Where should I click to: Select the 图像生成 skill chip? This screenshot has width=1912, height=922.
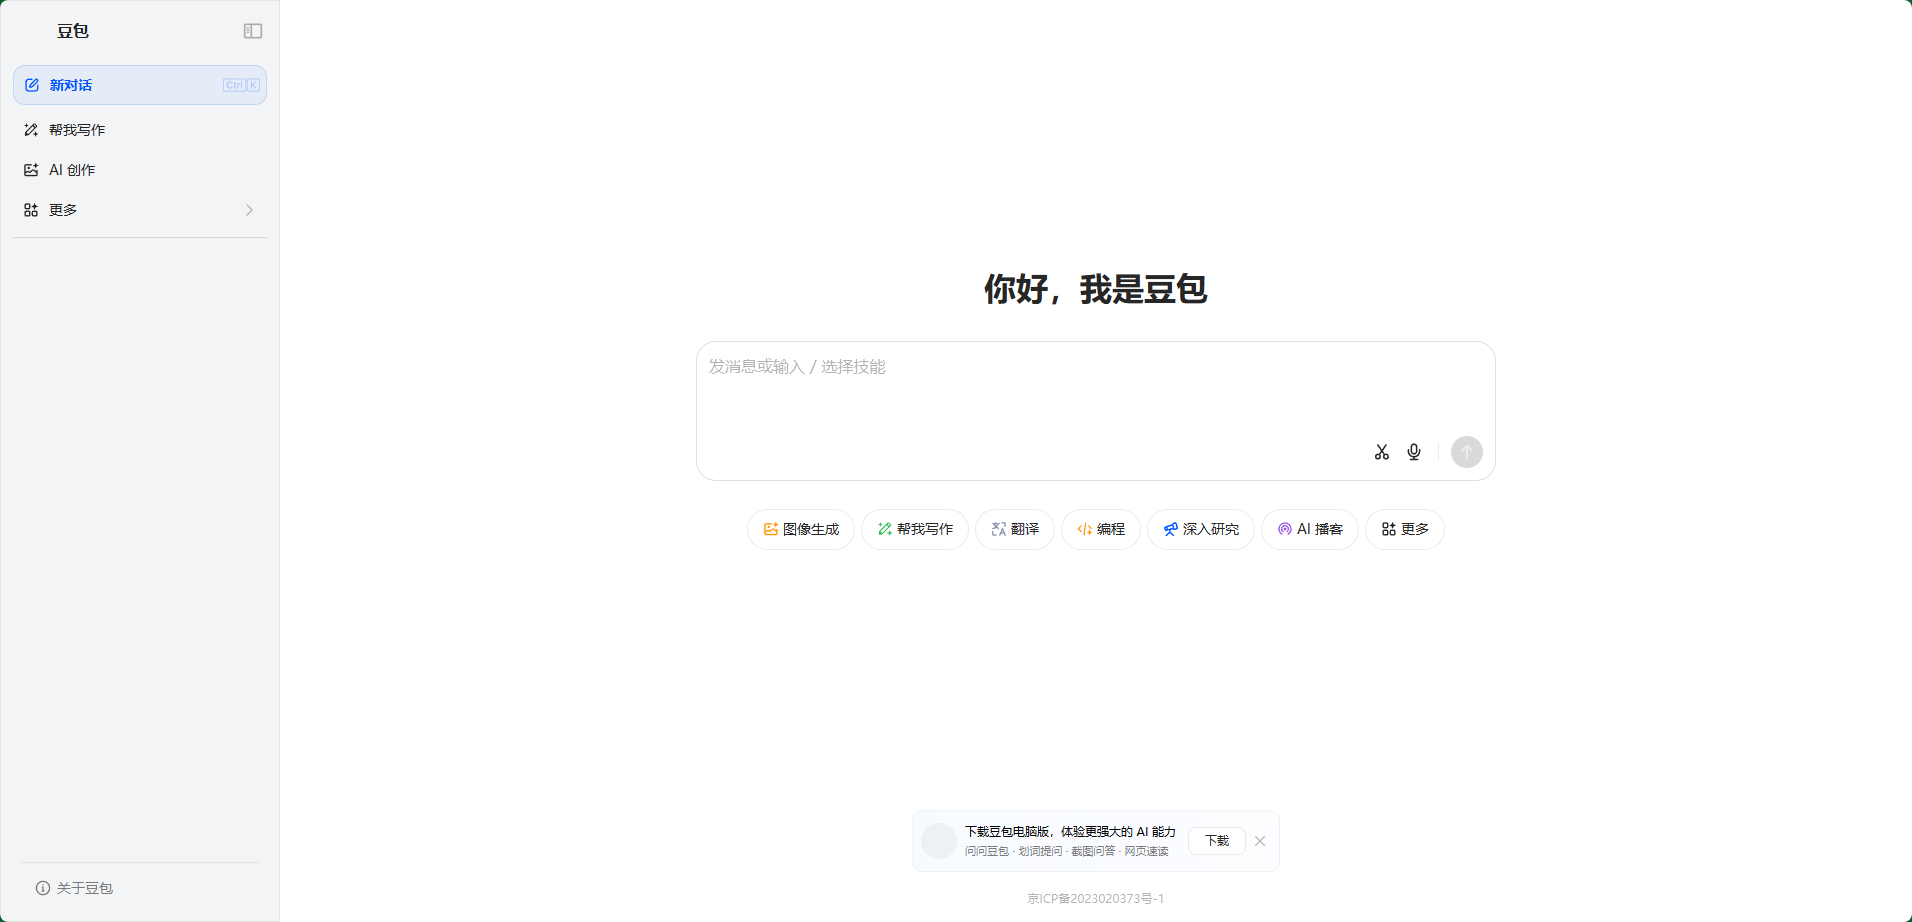click(801, 529)
